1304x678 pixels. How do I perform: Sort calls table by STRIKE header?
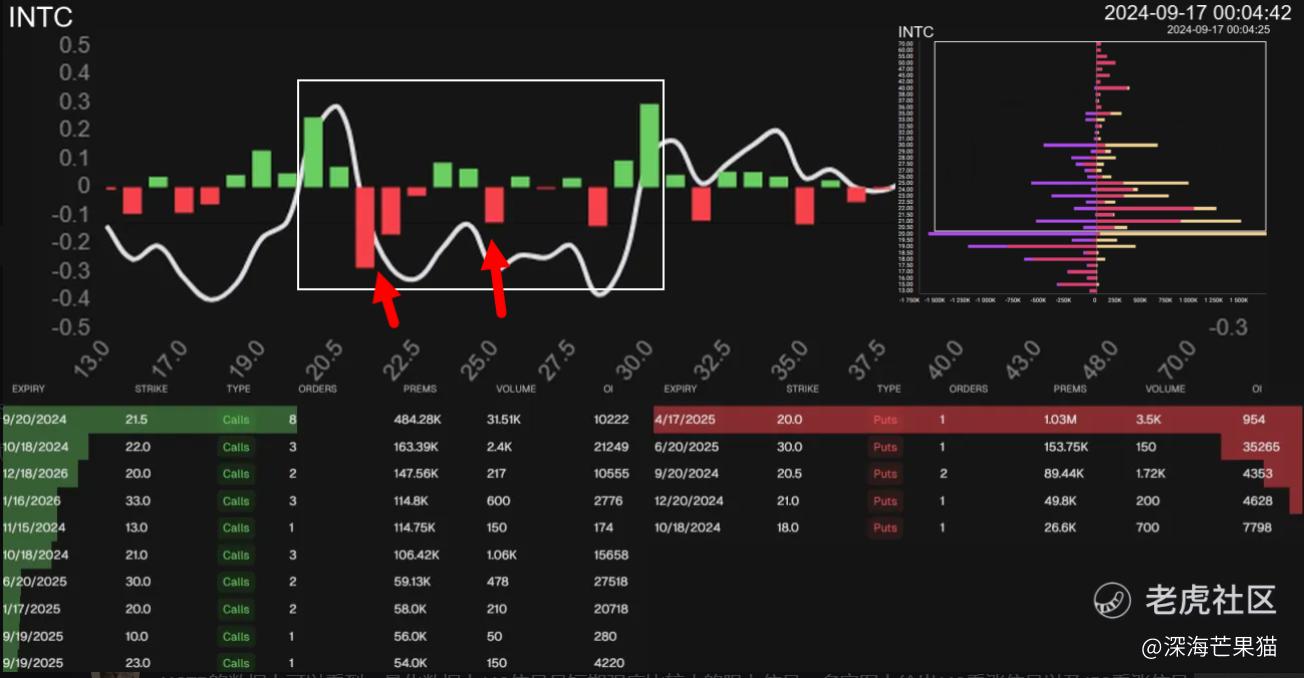click(x=151, y=389)
